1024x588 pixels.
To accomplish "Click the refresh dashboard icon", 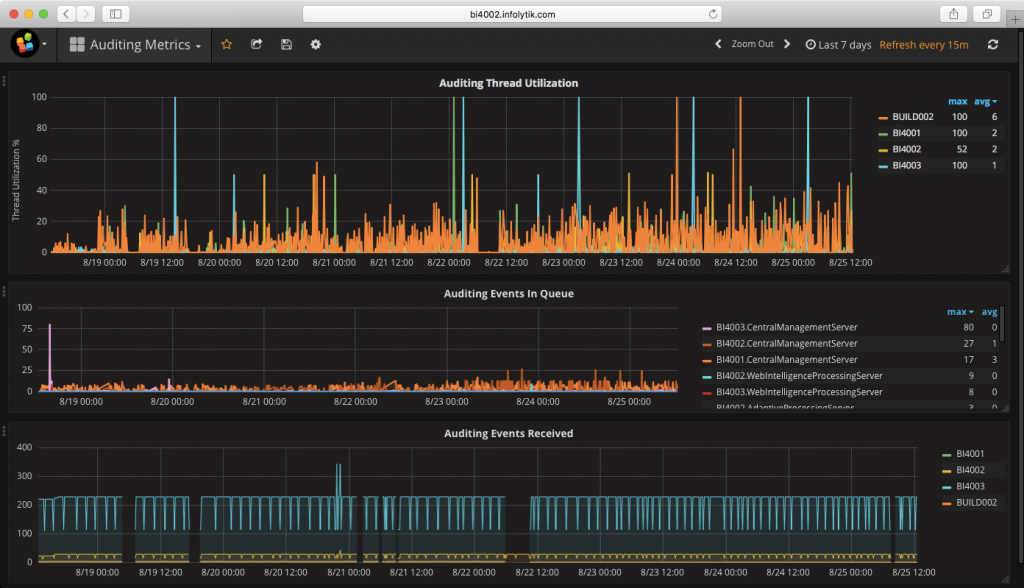I will click(992, 45).
